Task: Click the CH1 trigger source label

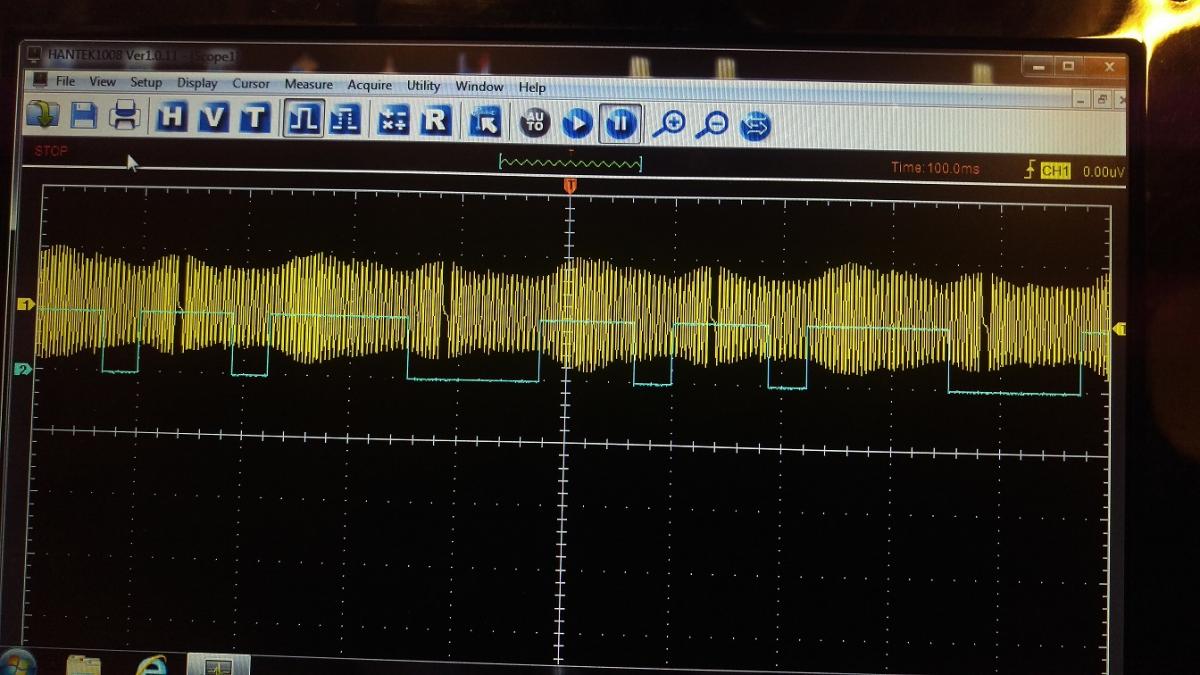Action: [x=1055, y=171]
